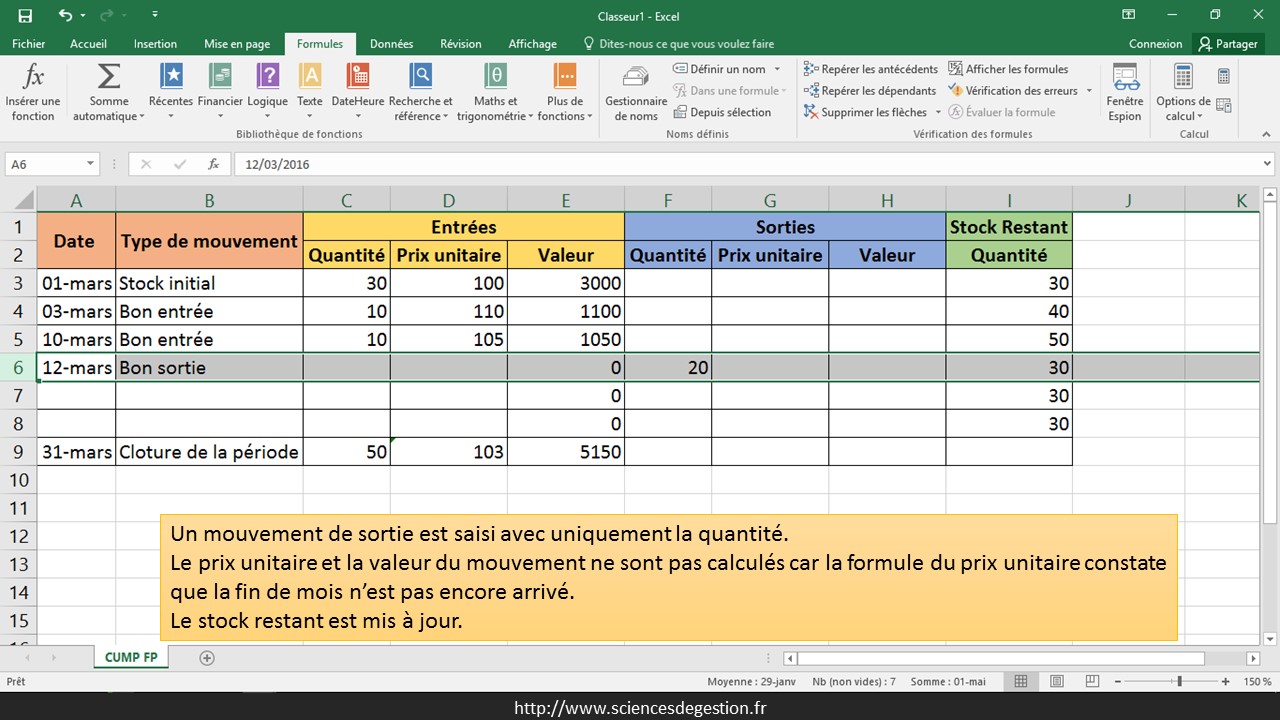Click the Insérer une fonction icon
This screenshot has width=1280, height=720.
33,78
